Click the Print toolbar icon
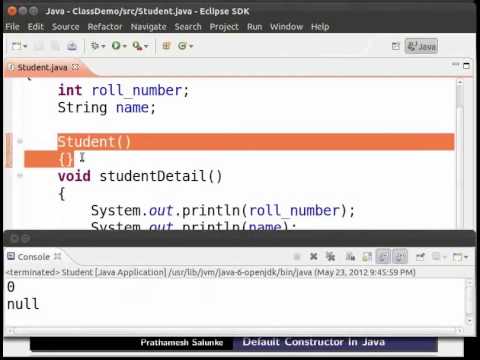Screen dimensions: 480x360 (72, 46)
